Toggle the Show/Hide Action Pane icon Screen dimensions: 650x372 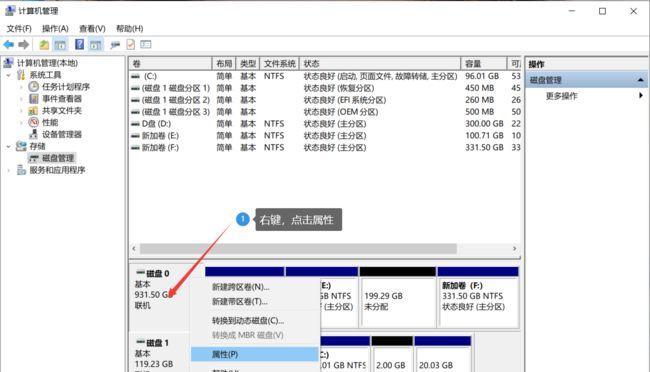click(95, 44)
